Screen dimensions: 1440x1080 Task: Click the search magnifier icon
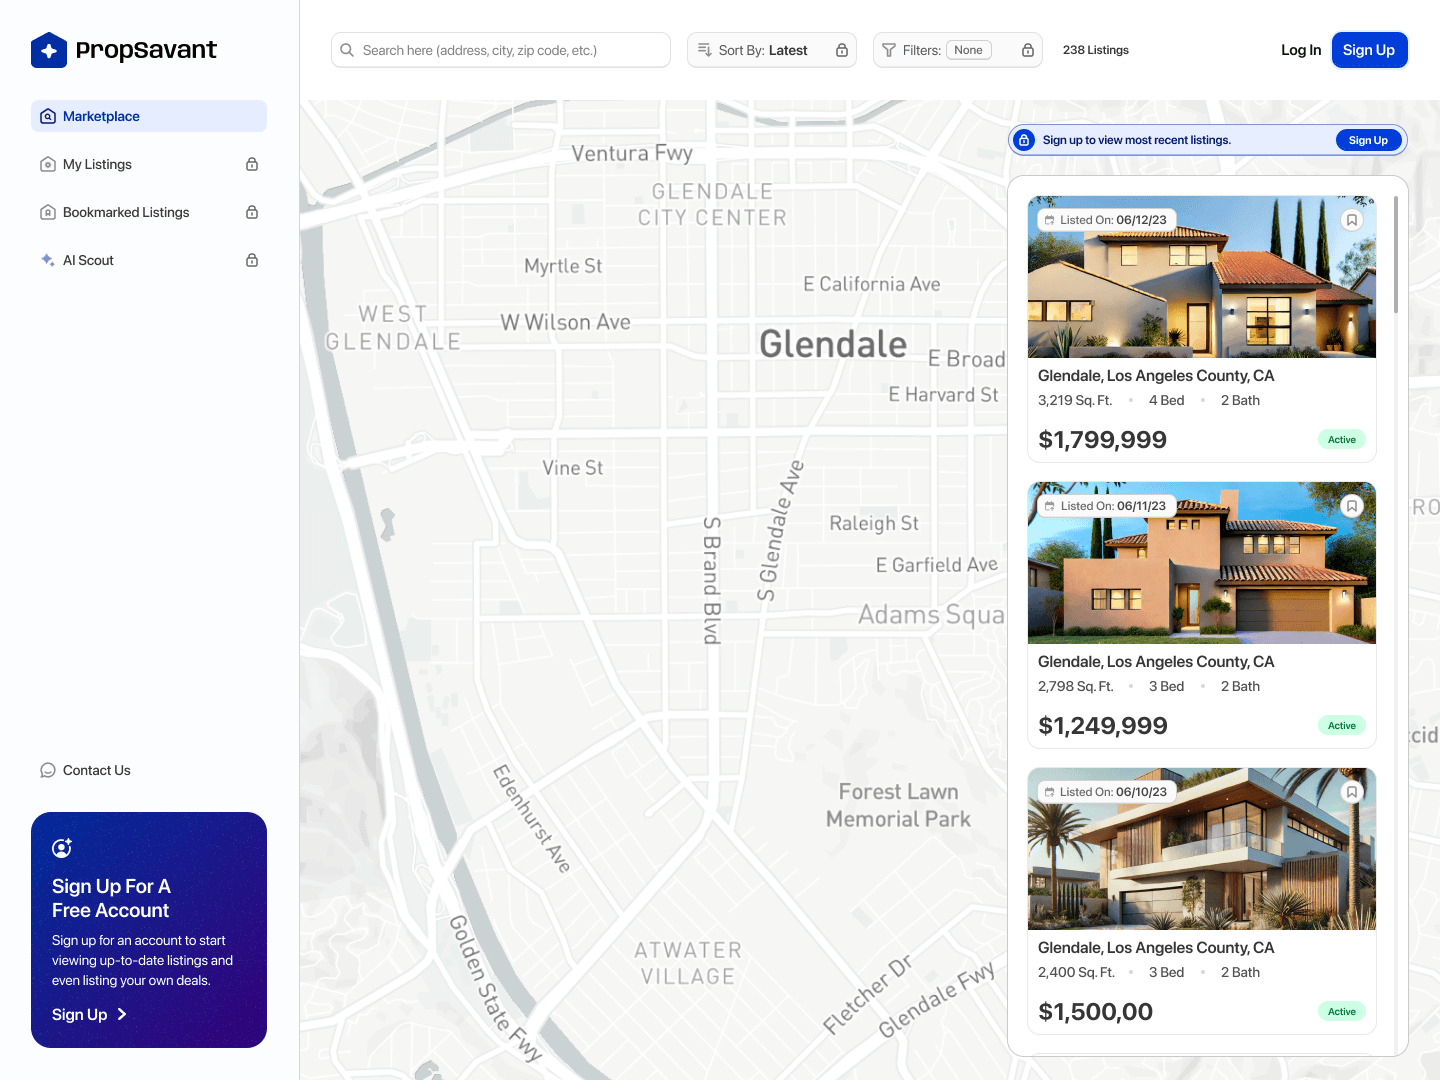click(347, 50)
